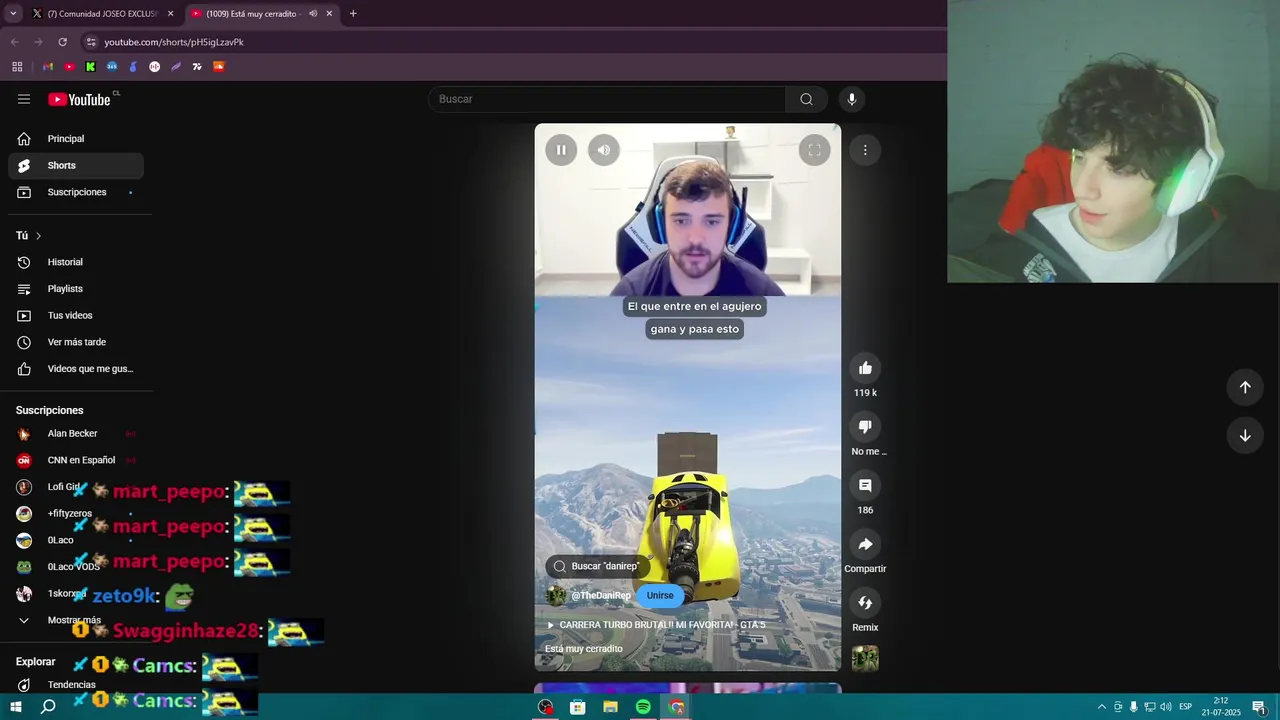The width and height of the screenshot is (1280, 720).
Task: Switch ESP keyboard language indicator
Action: (1185, 707)
